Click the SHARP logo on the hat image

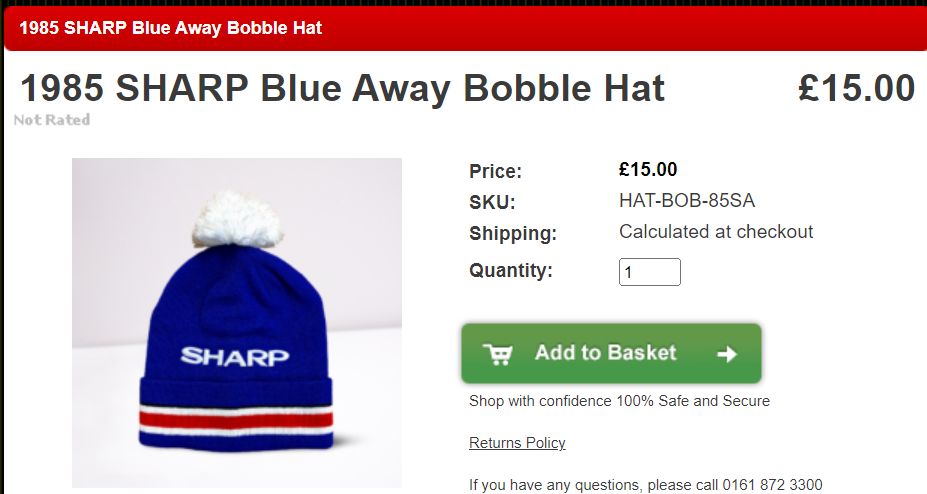[235, 356]
